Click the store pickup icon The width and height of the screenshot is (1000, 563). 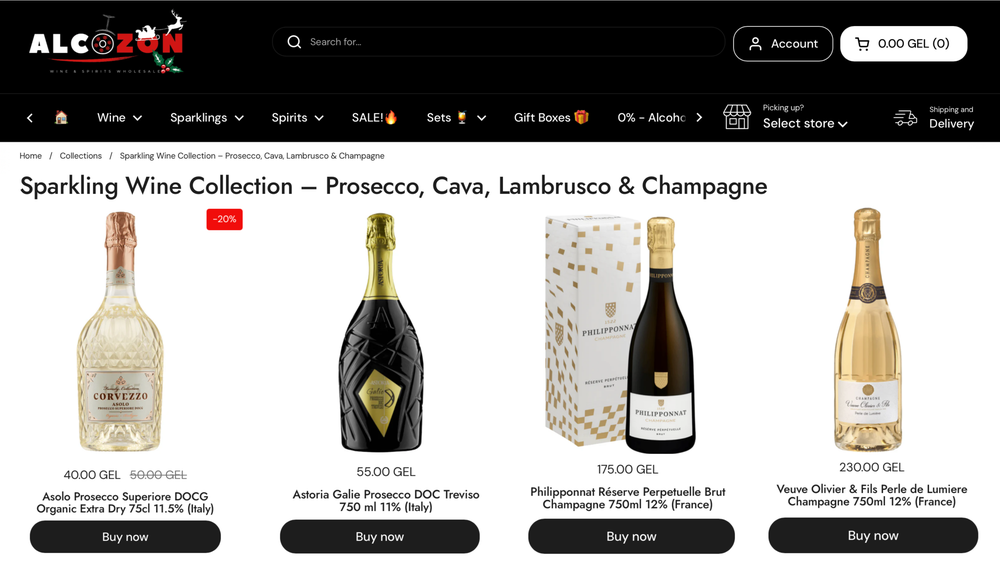737,117
